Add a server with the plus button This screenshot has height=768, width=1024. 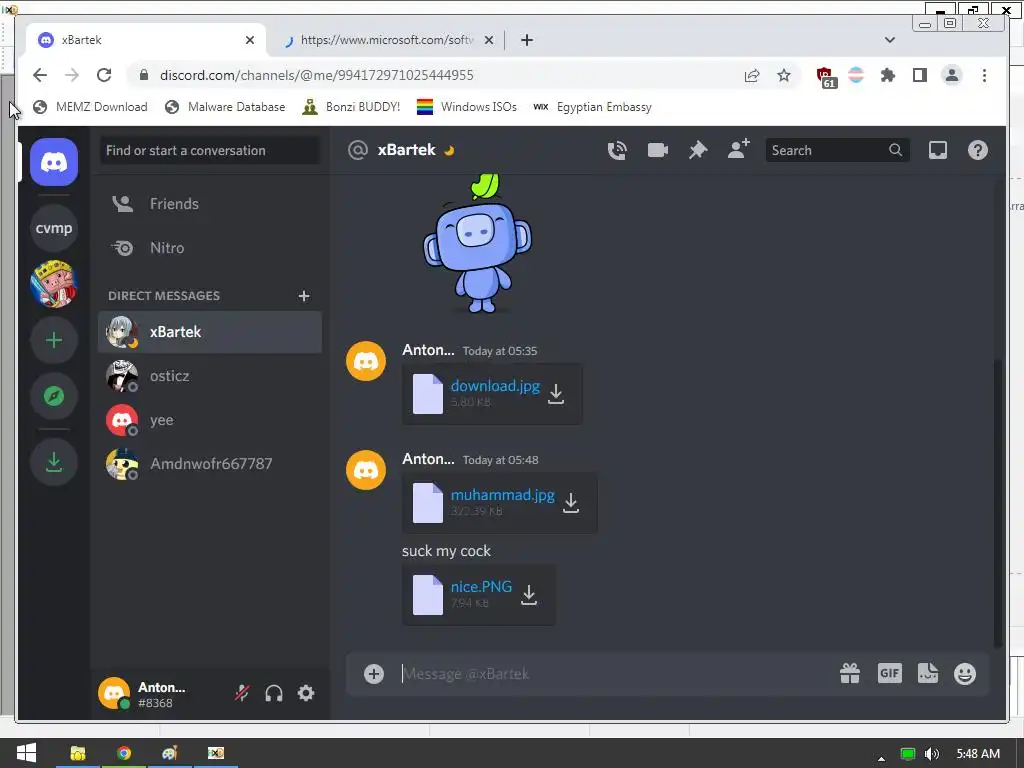point(54,340)
